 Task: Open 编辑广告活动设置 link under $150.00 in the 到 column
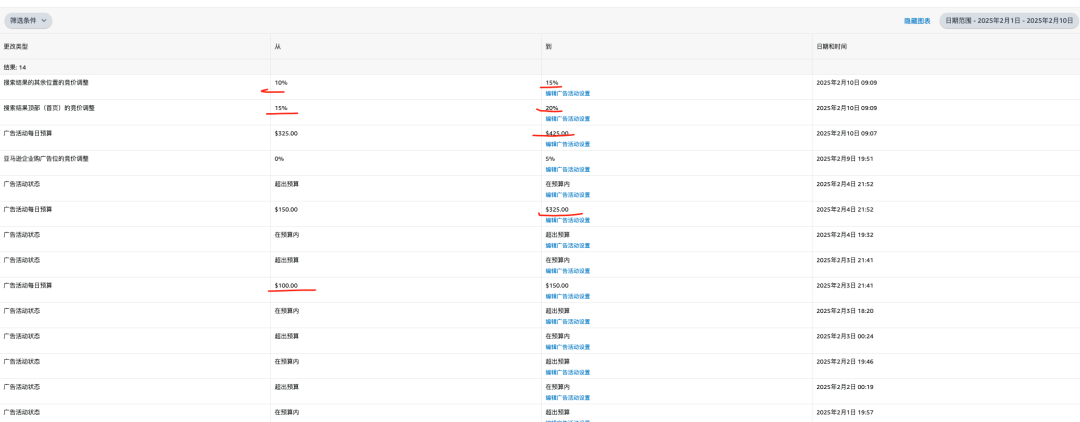coord(568,296)
